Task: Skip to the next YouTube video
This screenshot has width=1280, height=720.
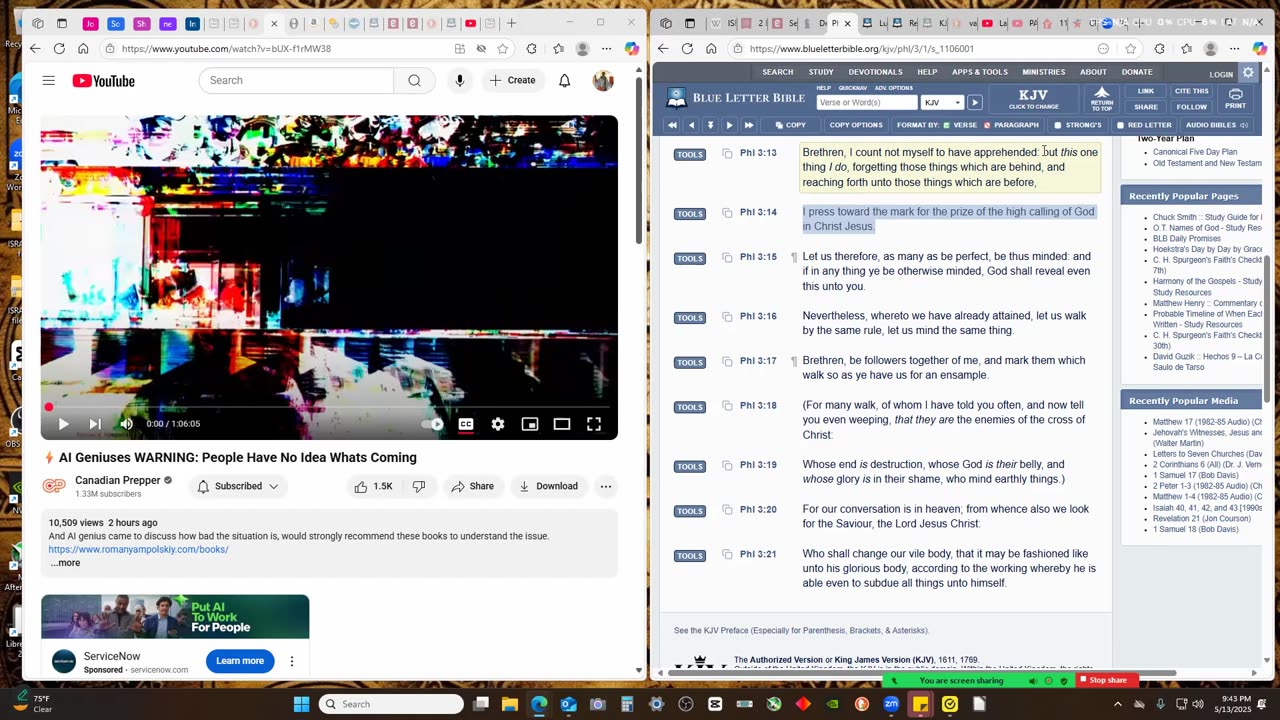Action: click(x=95, y=424)
